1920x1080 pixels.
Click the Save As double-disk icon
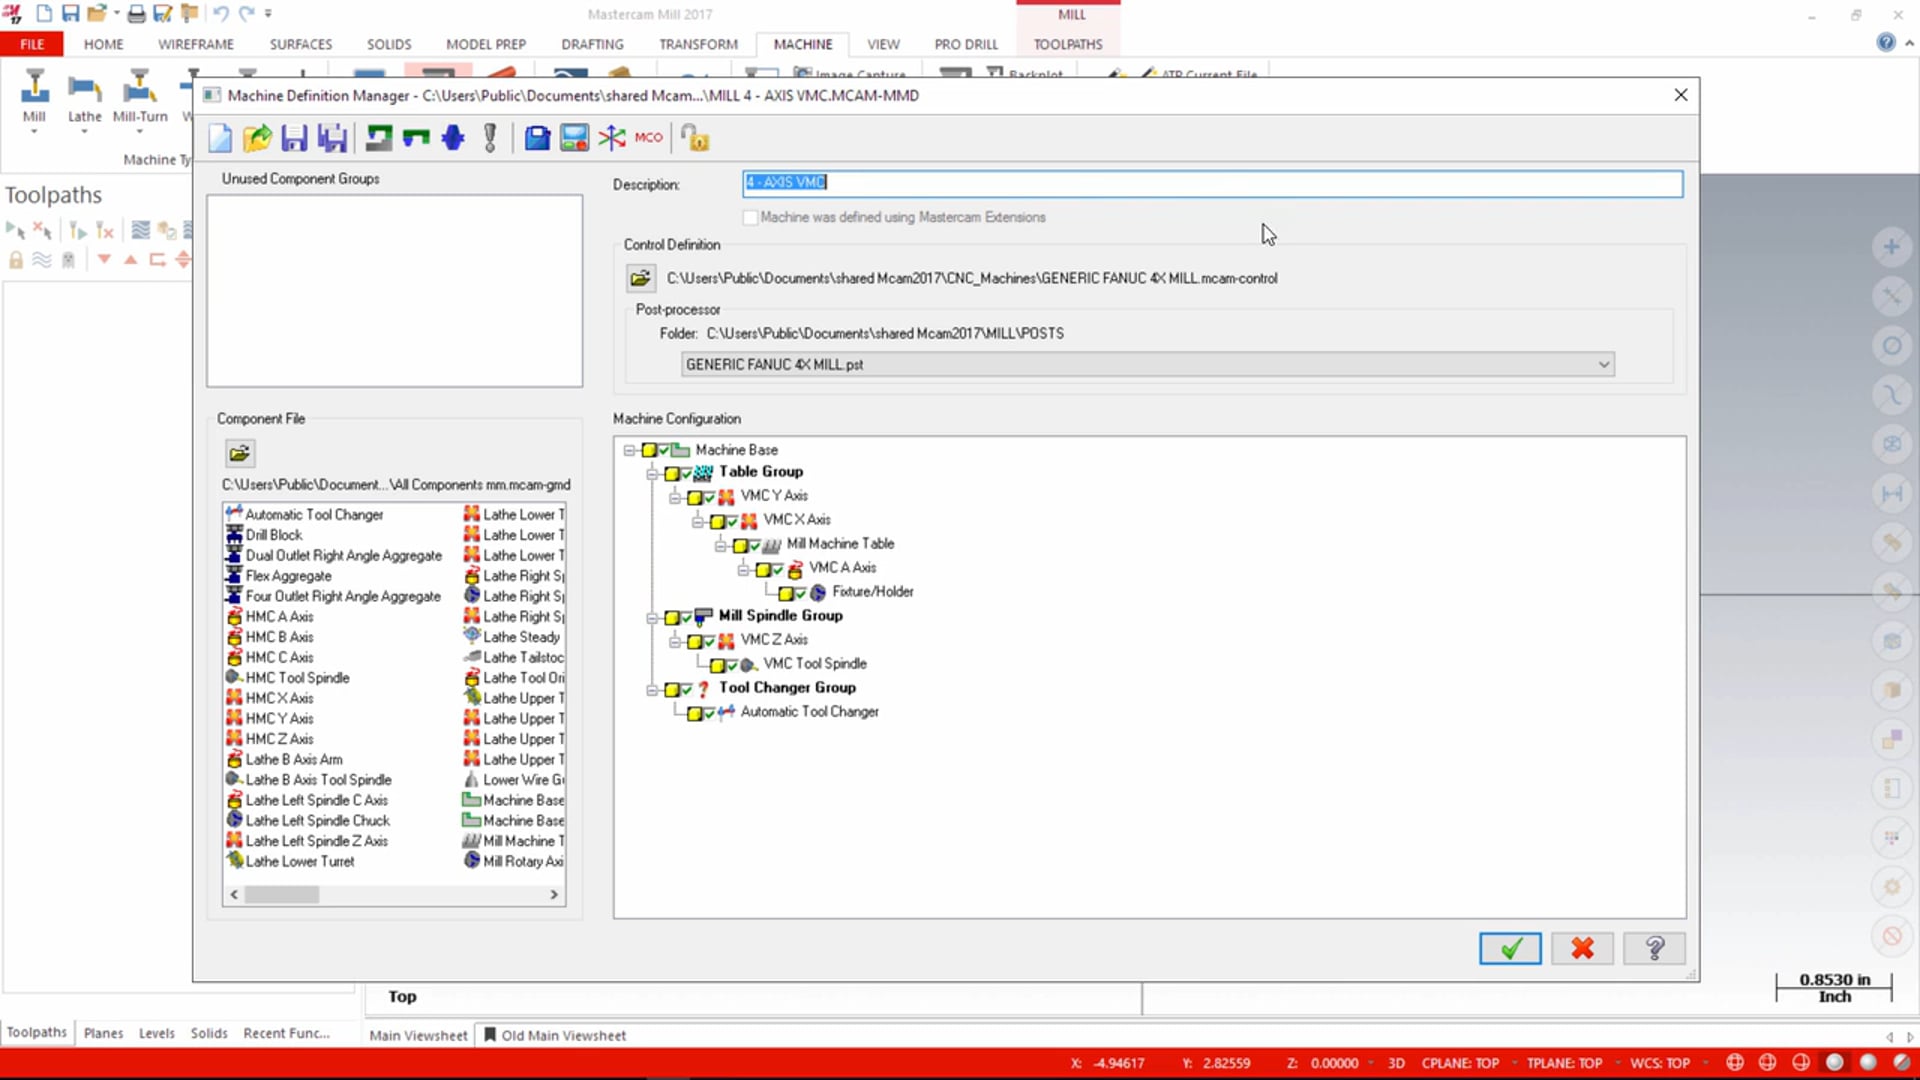(x=332, y=138)
